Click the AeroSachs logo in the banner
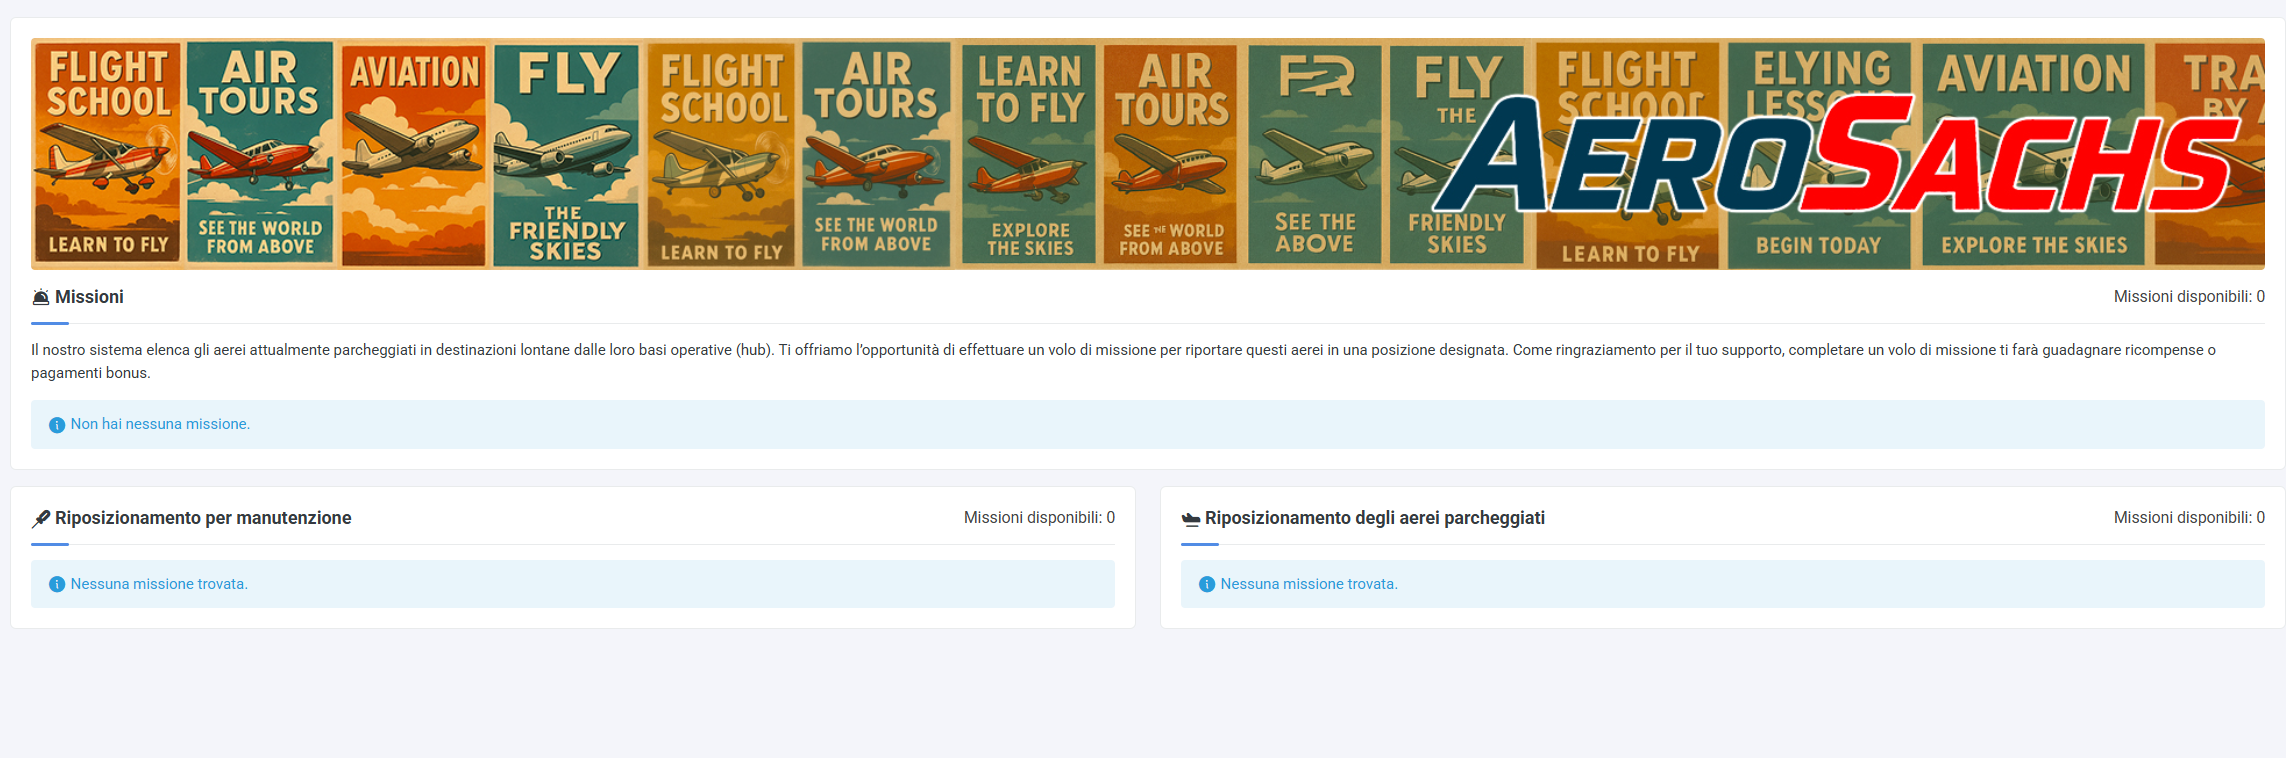The height and width of the screenshot is (758, 2286). [1840, 155]
